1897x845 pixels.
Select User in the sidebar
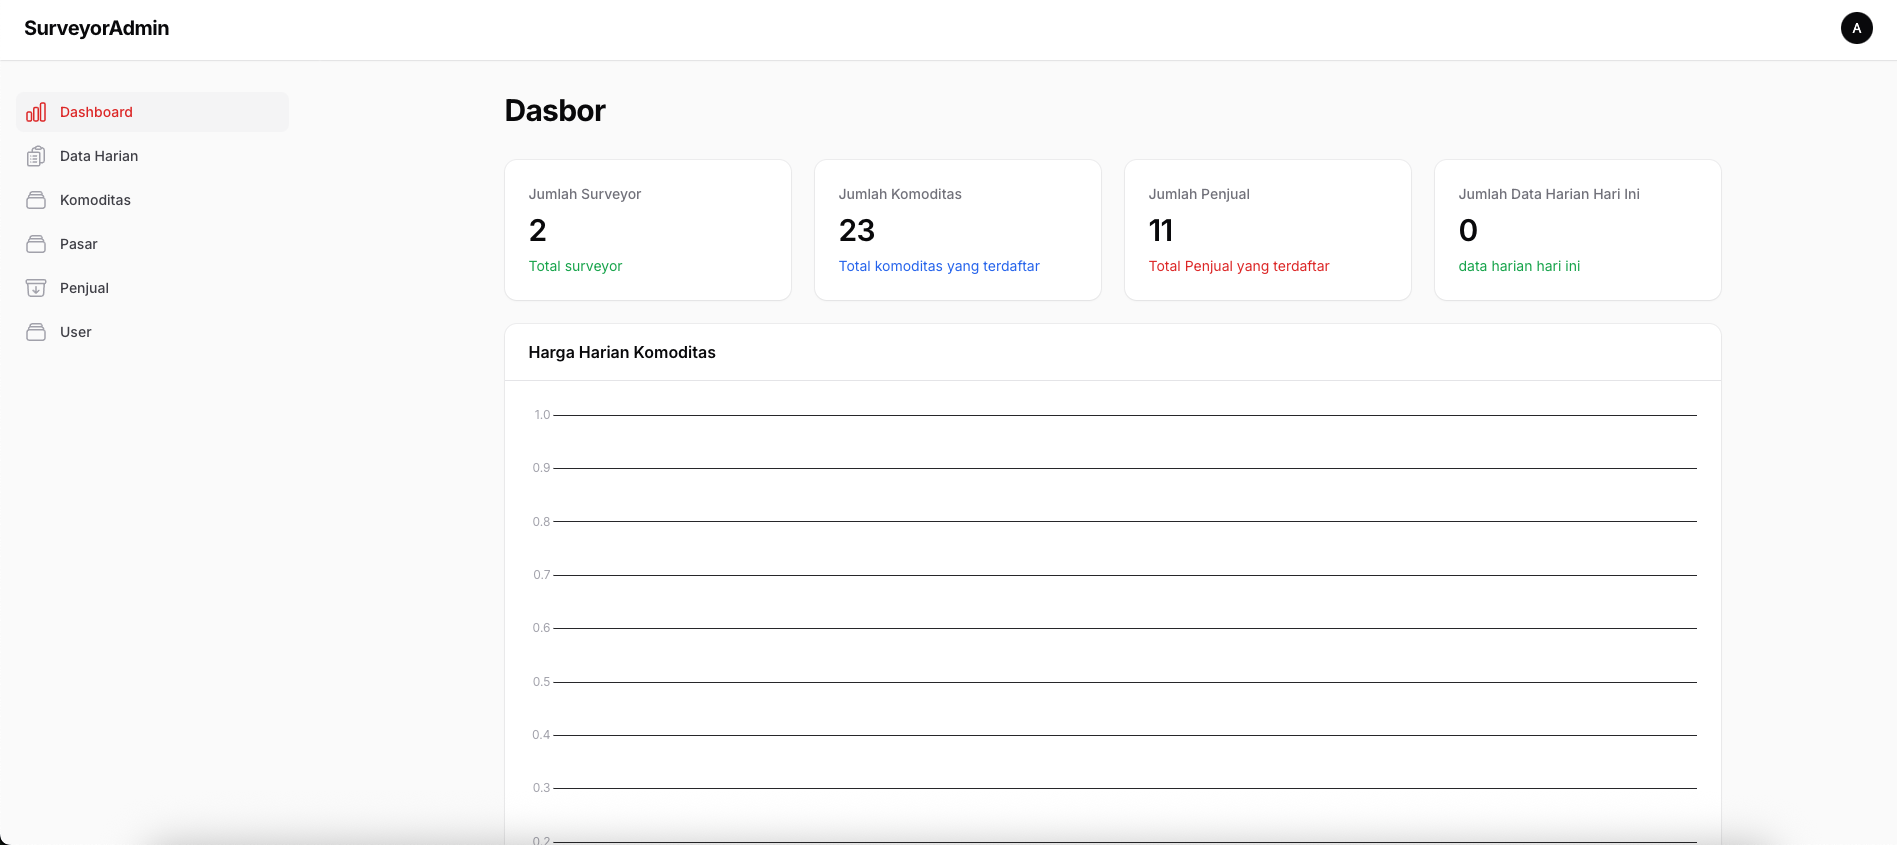[x=76, y=332]
